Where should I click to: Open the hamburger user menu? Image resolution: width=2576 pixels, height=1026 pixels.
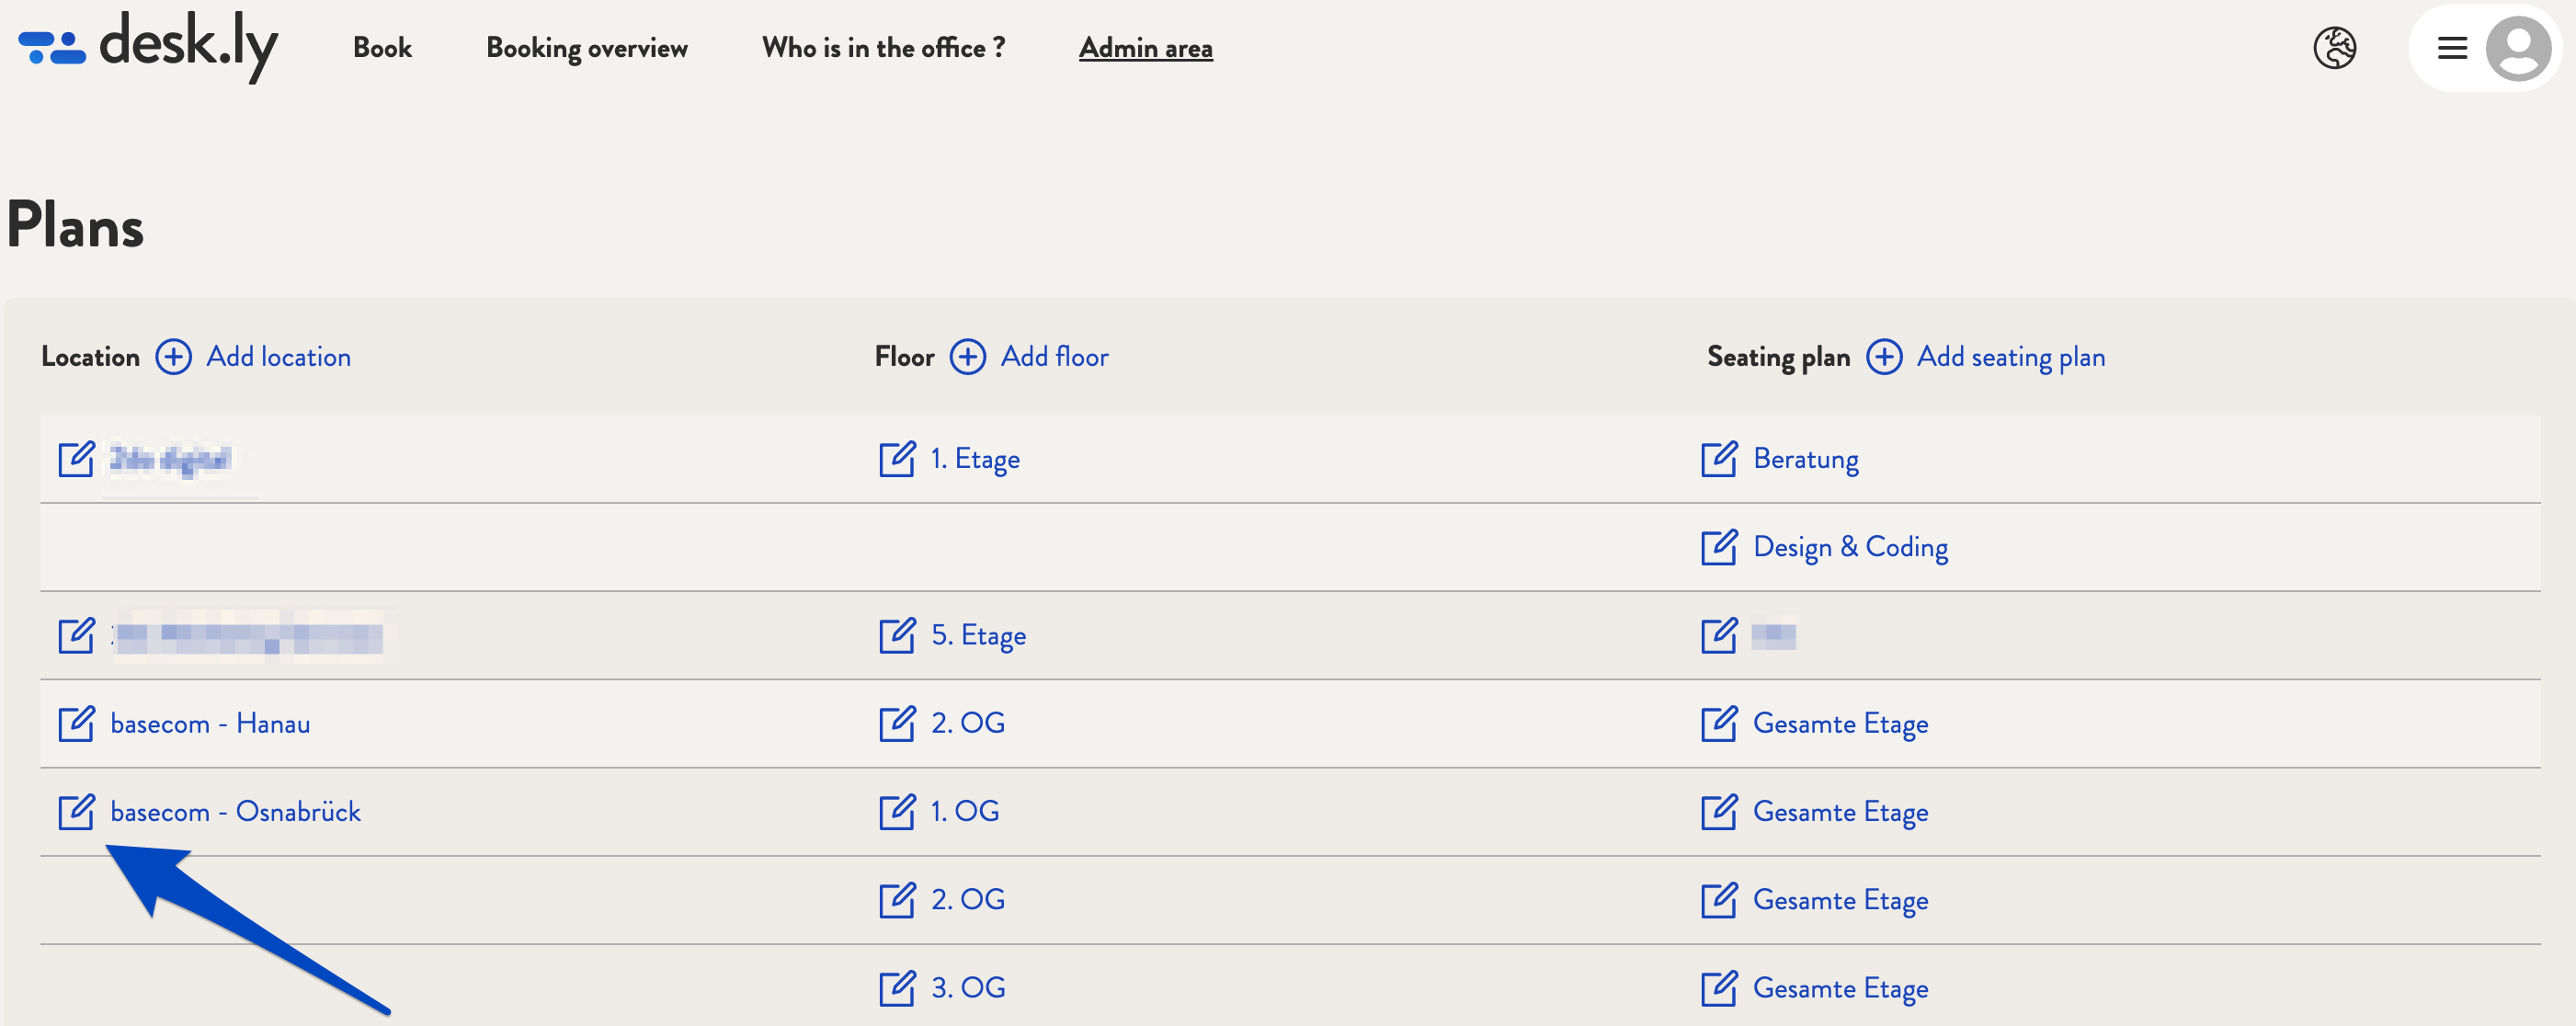click(x=2452, y=48)
